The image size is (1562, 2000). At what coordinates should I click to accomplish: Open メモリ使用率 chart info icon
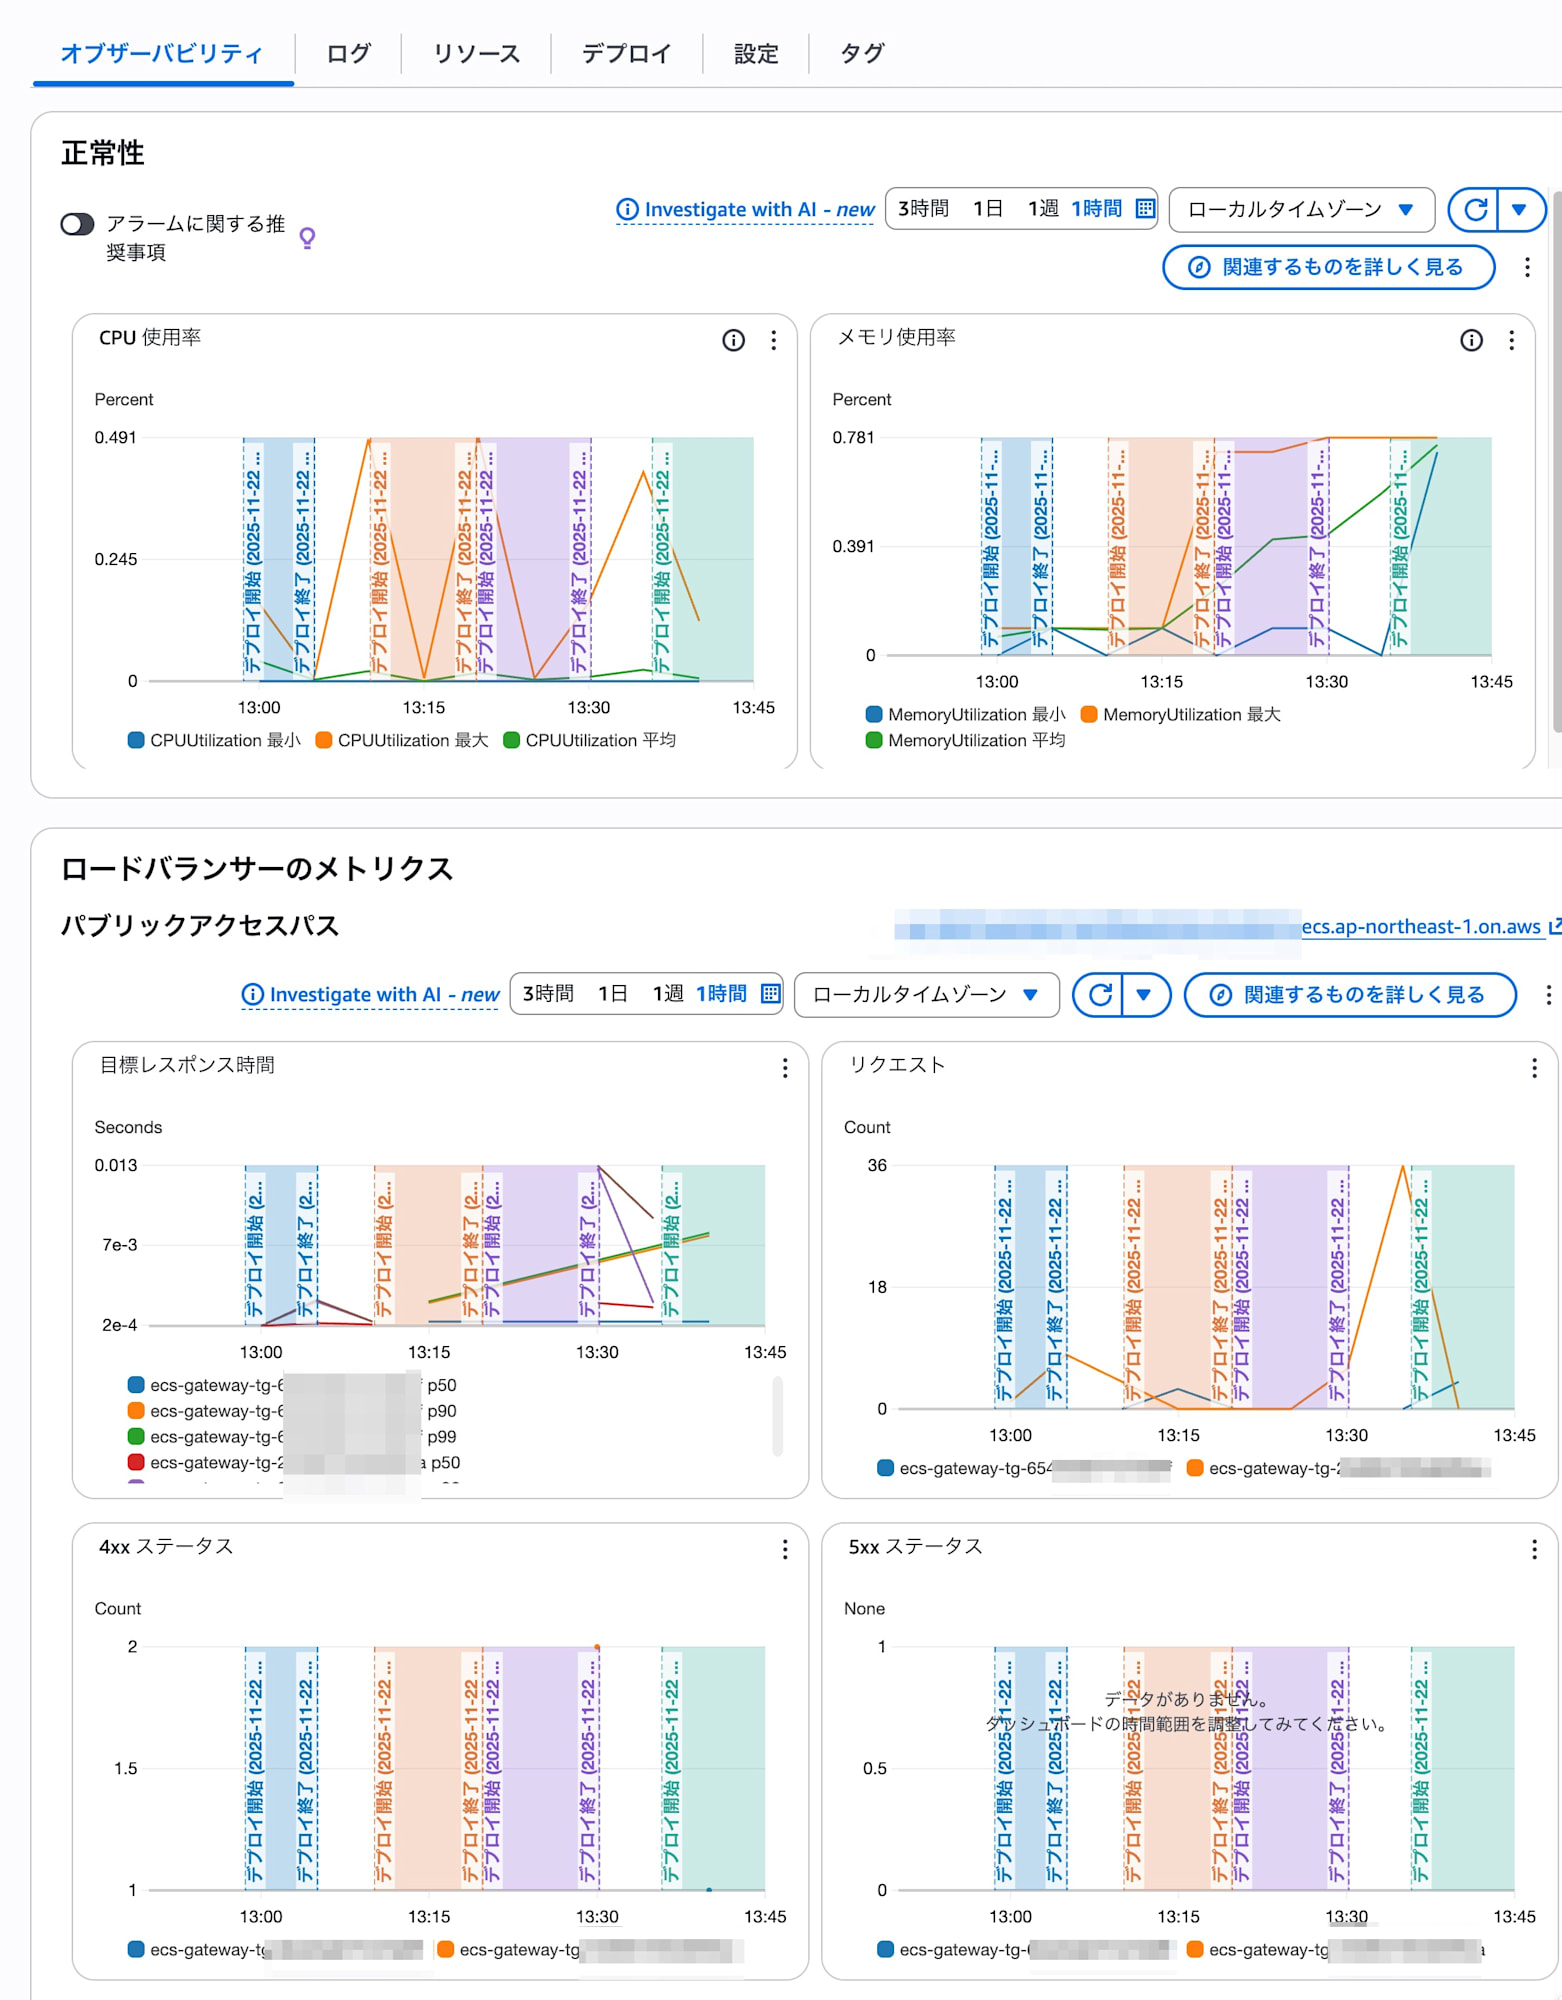coord(1471,341)
